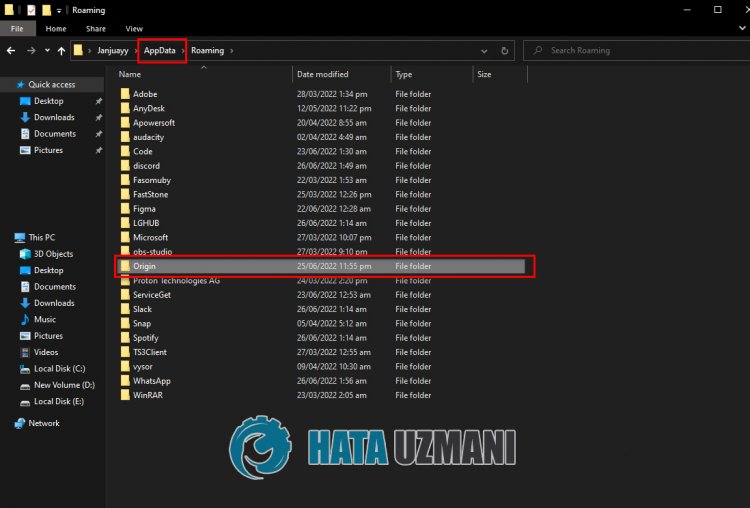Viewport: 750px width, 508px height.
Task: Open the Recent locations dropdown arrow
Action: pyautogui.click(x=47, y=50)
